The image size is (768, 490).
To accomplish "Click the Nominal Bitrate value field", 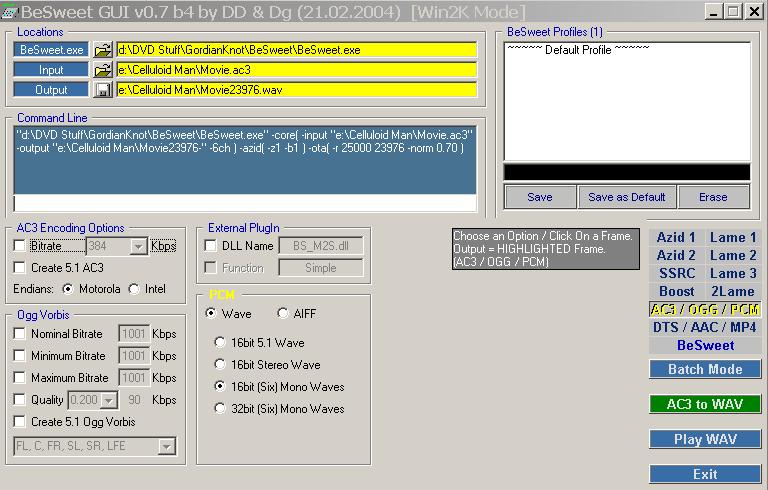I will [x=133, y=334].
